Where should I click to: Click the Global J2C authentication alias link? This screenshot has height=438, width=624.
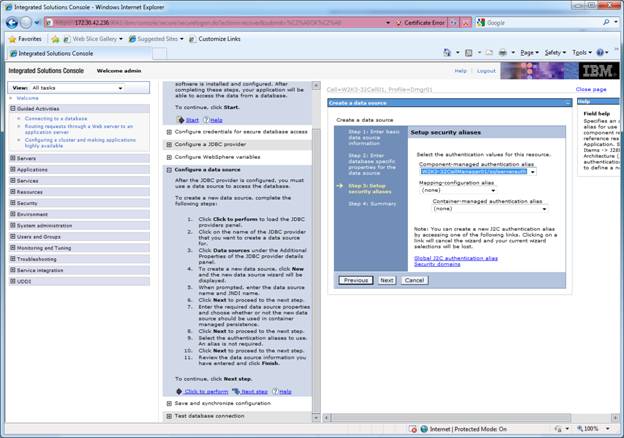pyautogui.click(x=456, y=257)
